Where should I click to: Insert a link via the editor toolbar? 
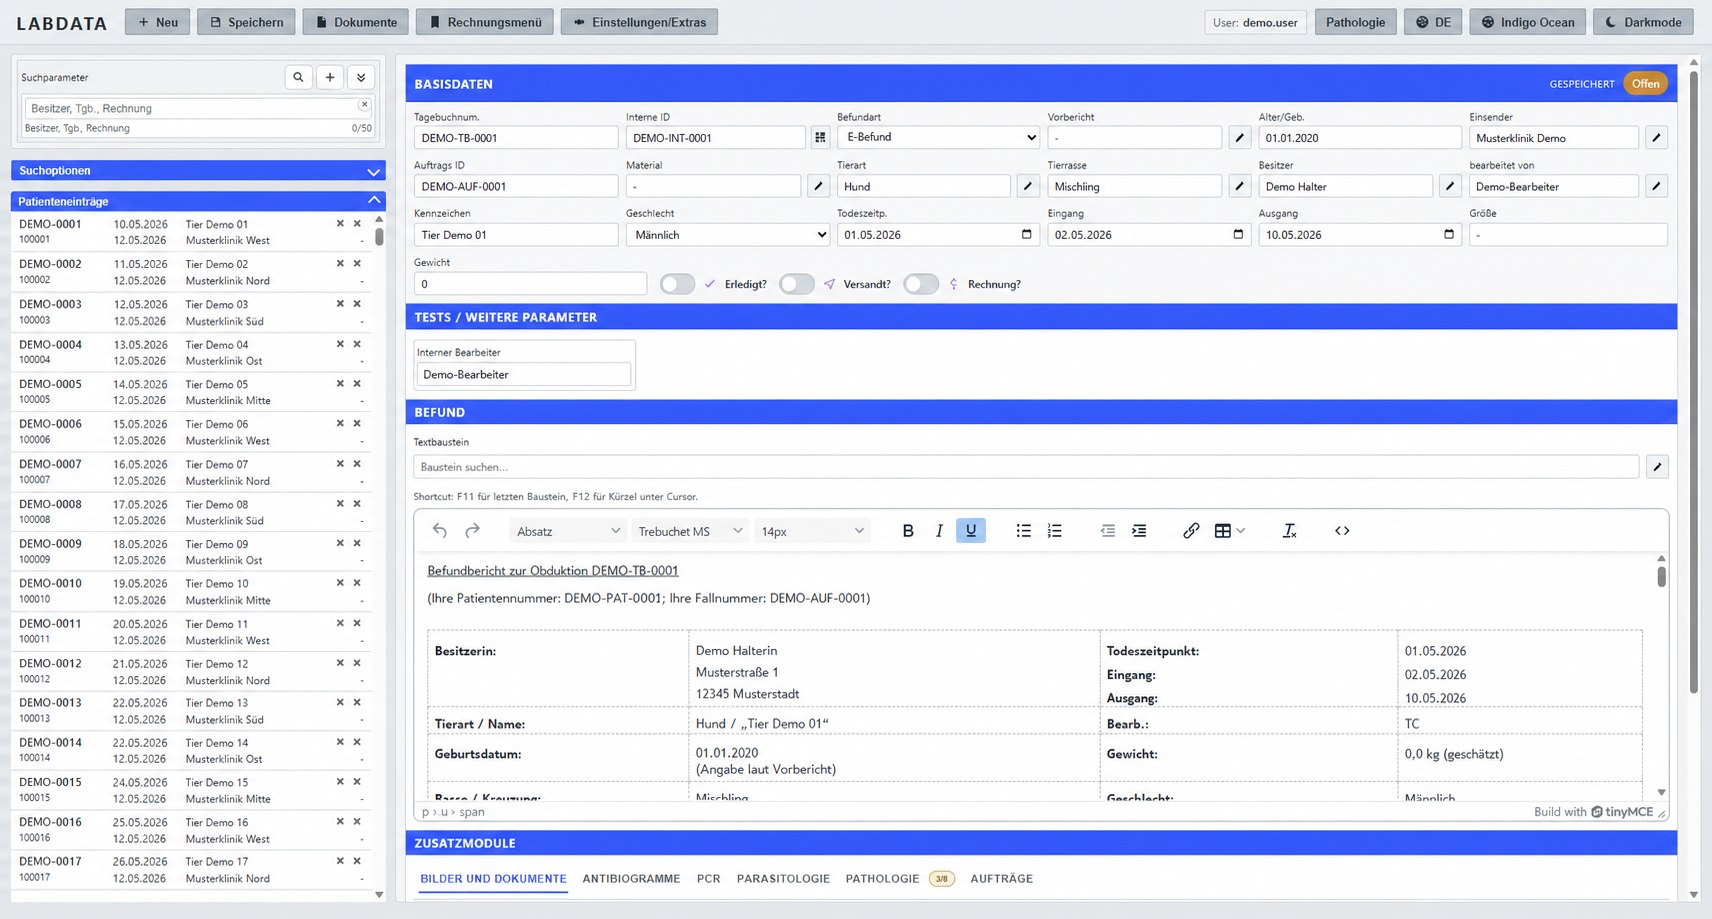[x=1191, y=531]
